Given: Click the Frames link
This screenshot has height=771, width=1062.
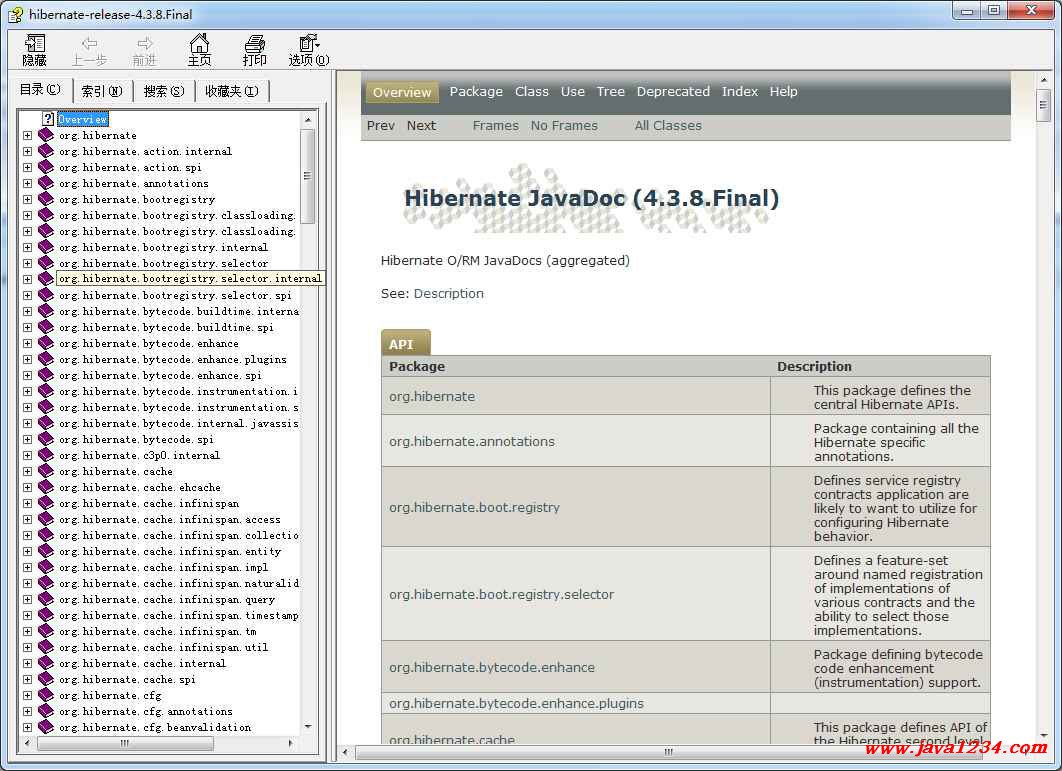Looking at the screenshot, I should pos(495,125).
